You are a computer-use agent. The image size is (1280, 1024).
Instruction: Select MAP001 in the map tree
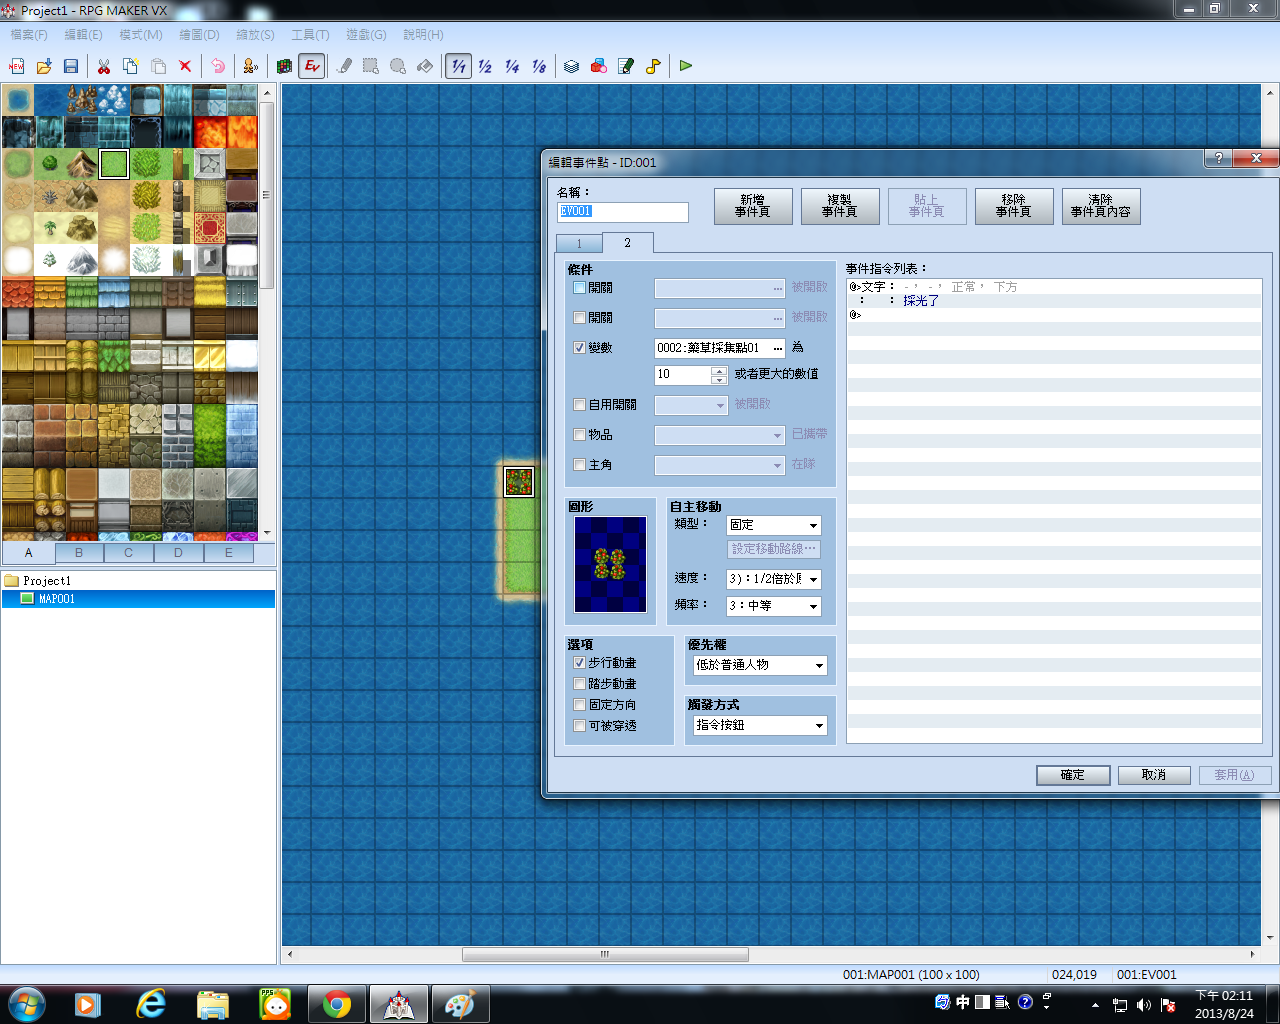click(138, 599)
